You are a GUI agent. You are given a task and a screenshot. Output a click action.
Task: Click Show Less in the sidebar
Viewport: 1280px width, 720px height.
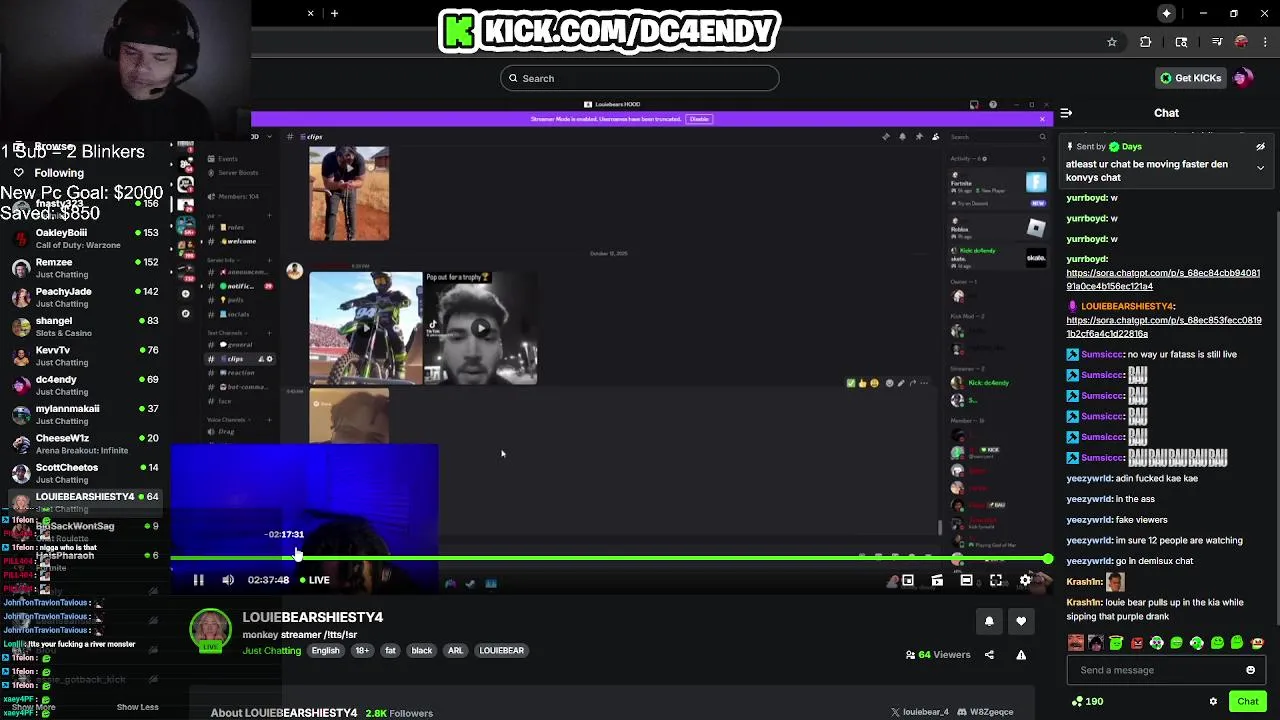point(137,707)
